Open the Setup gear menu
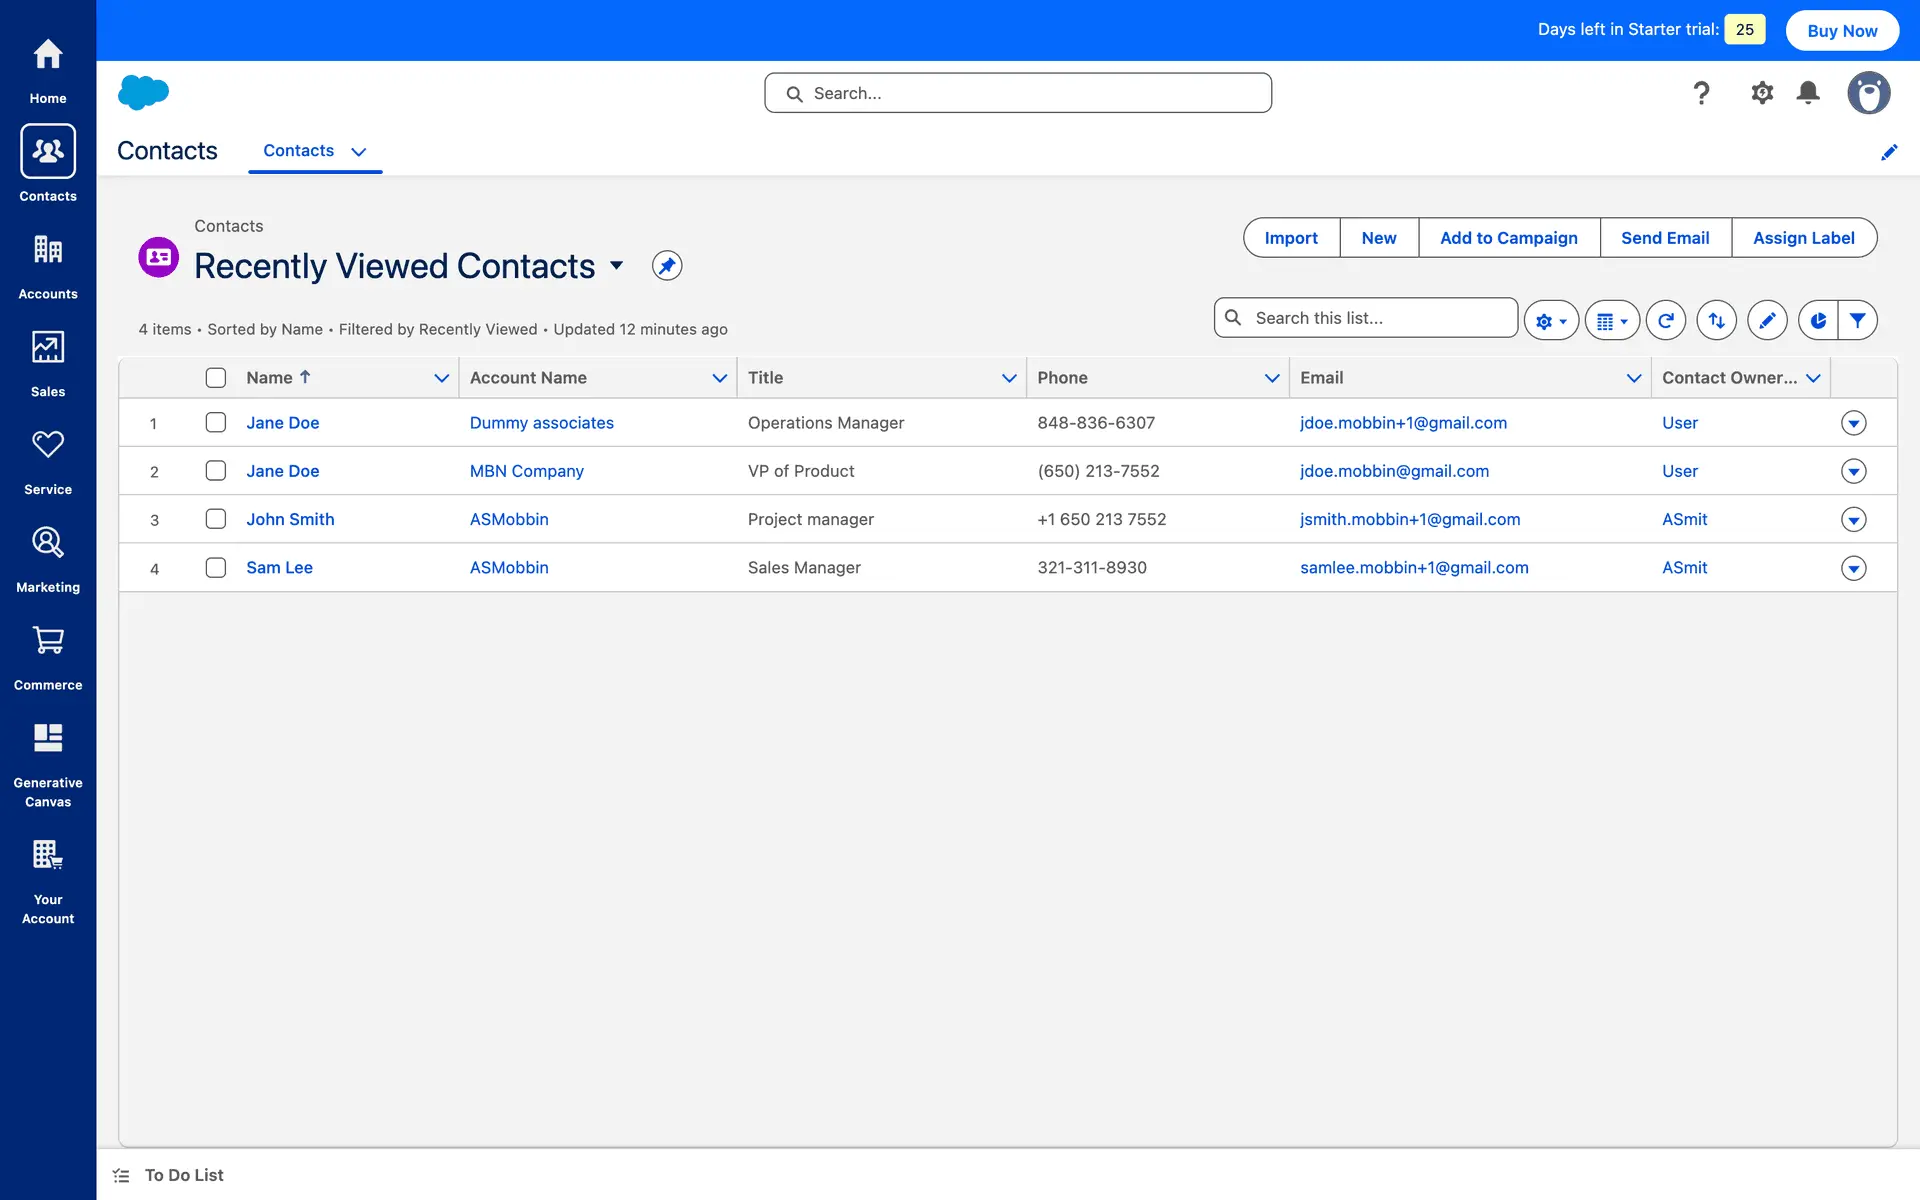This screenshot has height=1200, width=1920. [1761, 93]
